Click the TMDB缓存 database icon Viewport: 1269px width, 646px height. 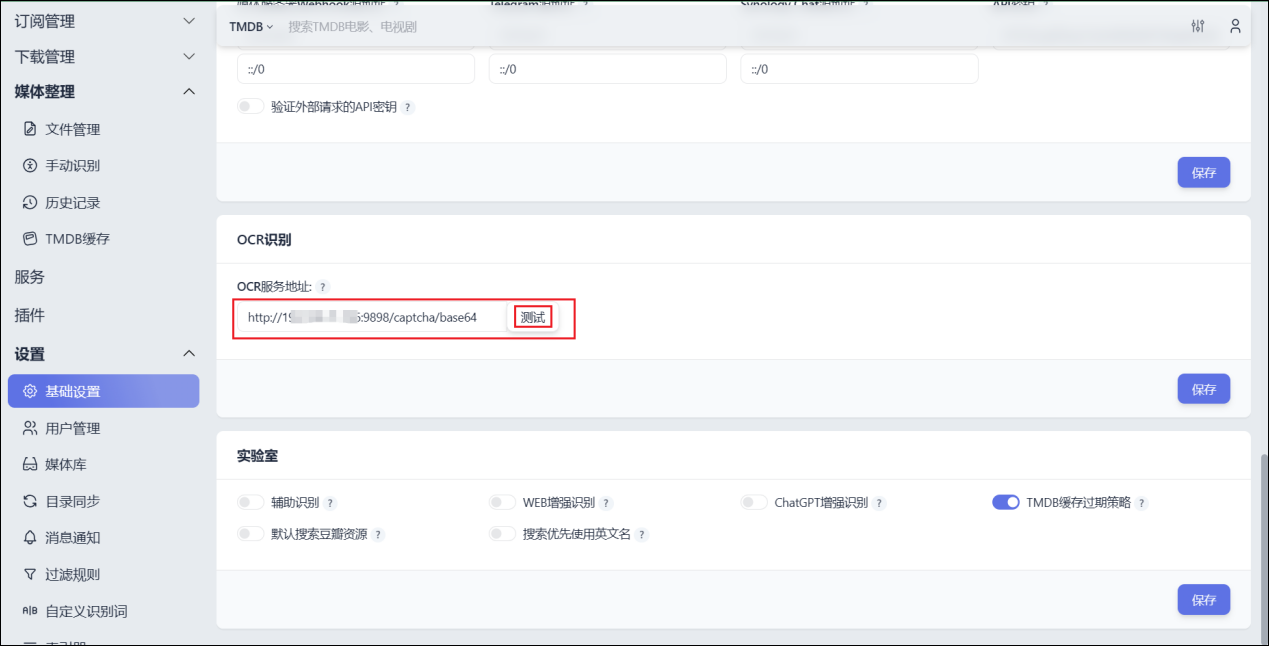pos(30,239)
